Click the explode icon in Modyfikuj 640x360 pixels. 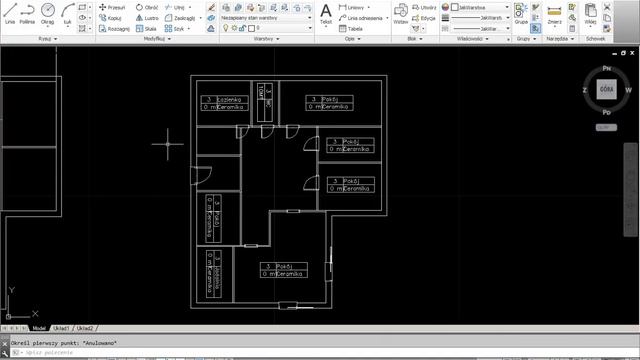click(211, 18)
